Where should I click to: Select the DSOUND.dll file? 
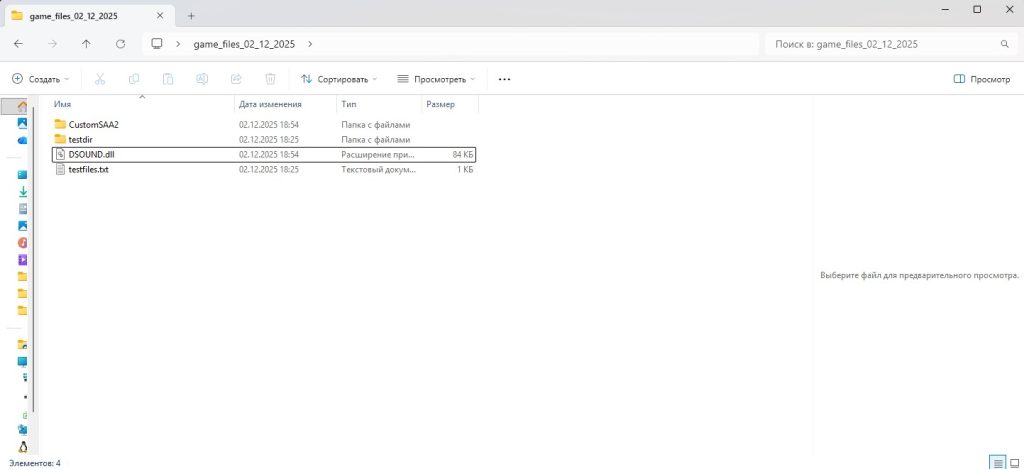[x=92, y=155]
